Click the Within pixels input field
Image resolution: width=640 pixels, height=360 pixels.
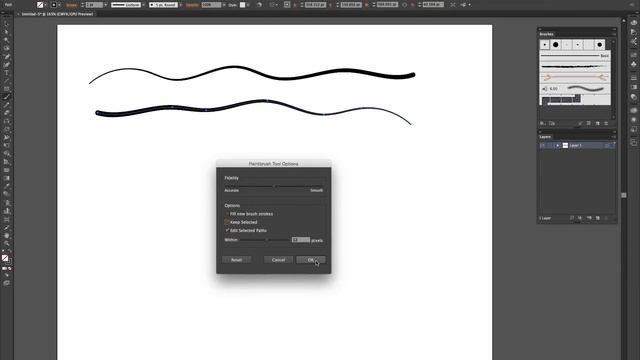tap(301, 240)
